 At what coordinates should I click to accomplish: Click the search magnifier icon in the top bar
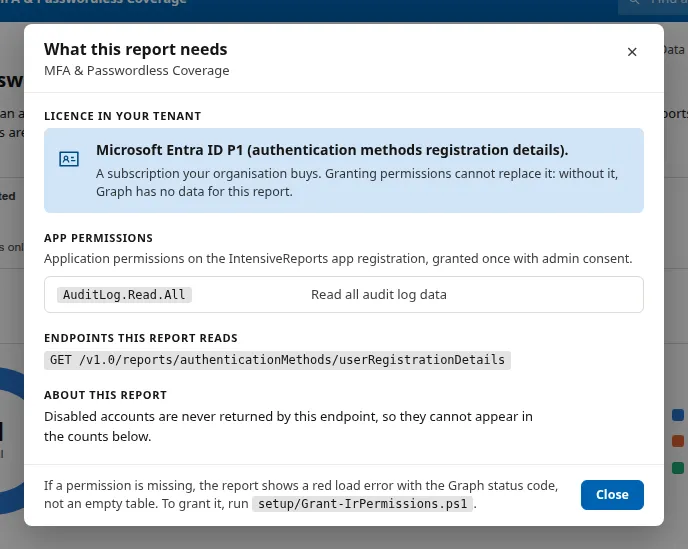pos(634,2)
